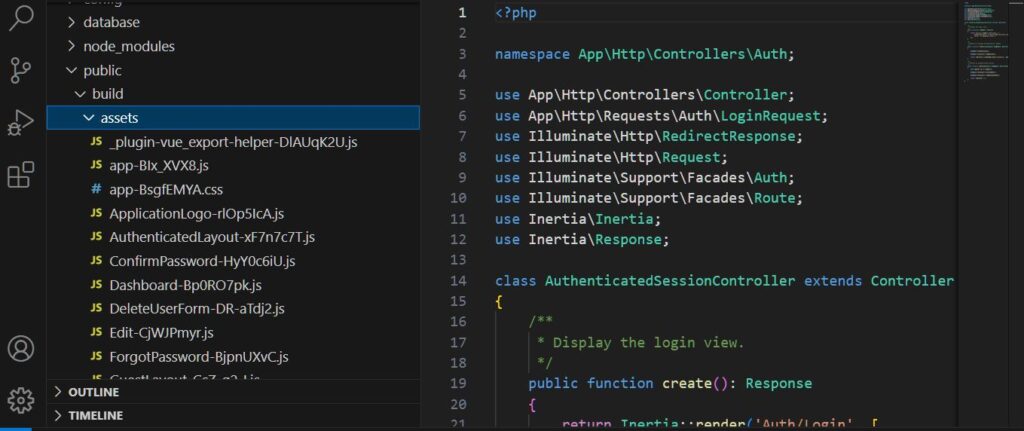Click the JS icon beside ConfirmPassword-HyY0c6iU.js
1024x431 pixels.
pyautogui.click(x=97, y=261)
